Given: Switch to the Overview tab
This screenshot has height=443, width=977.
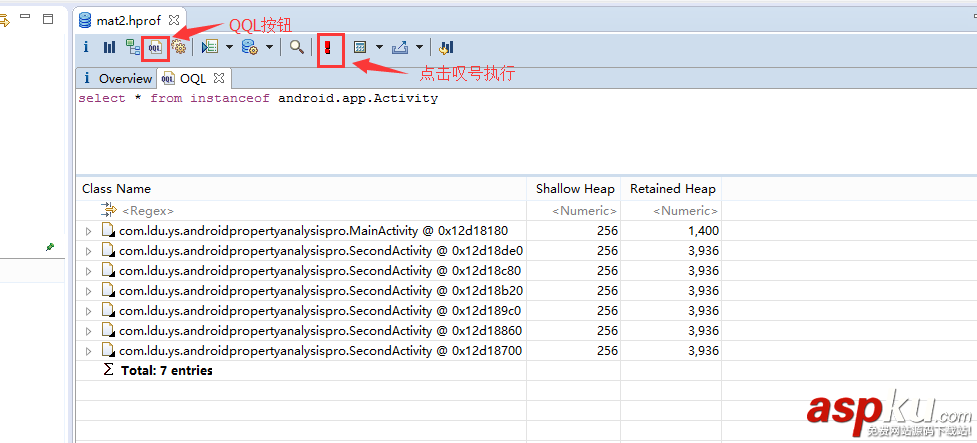Looking at the screenshot, I should pos(117,79).
